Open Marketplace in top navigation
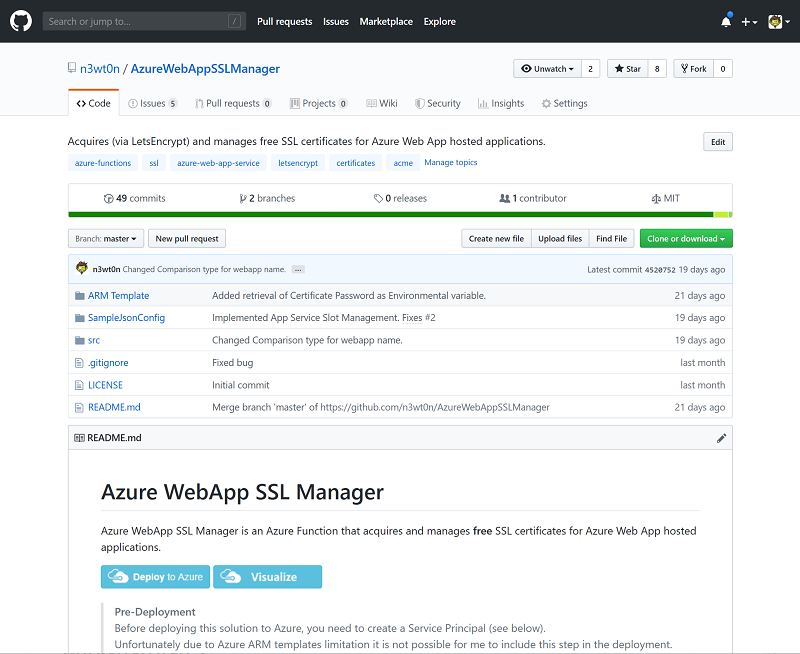Image resolution: width=800 pixels, height=654 pixels. point(386,21)
